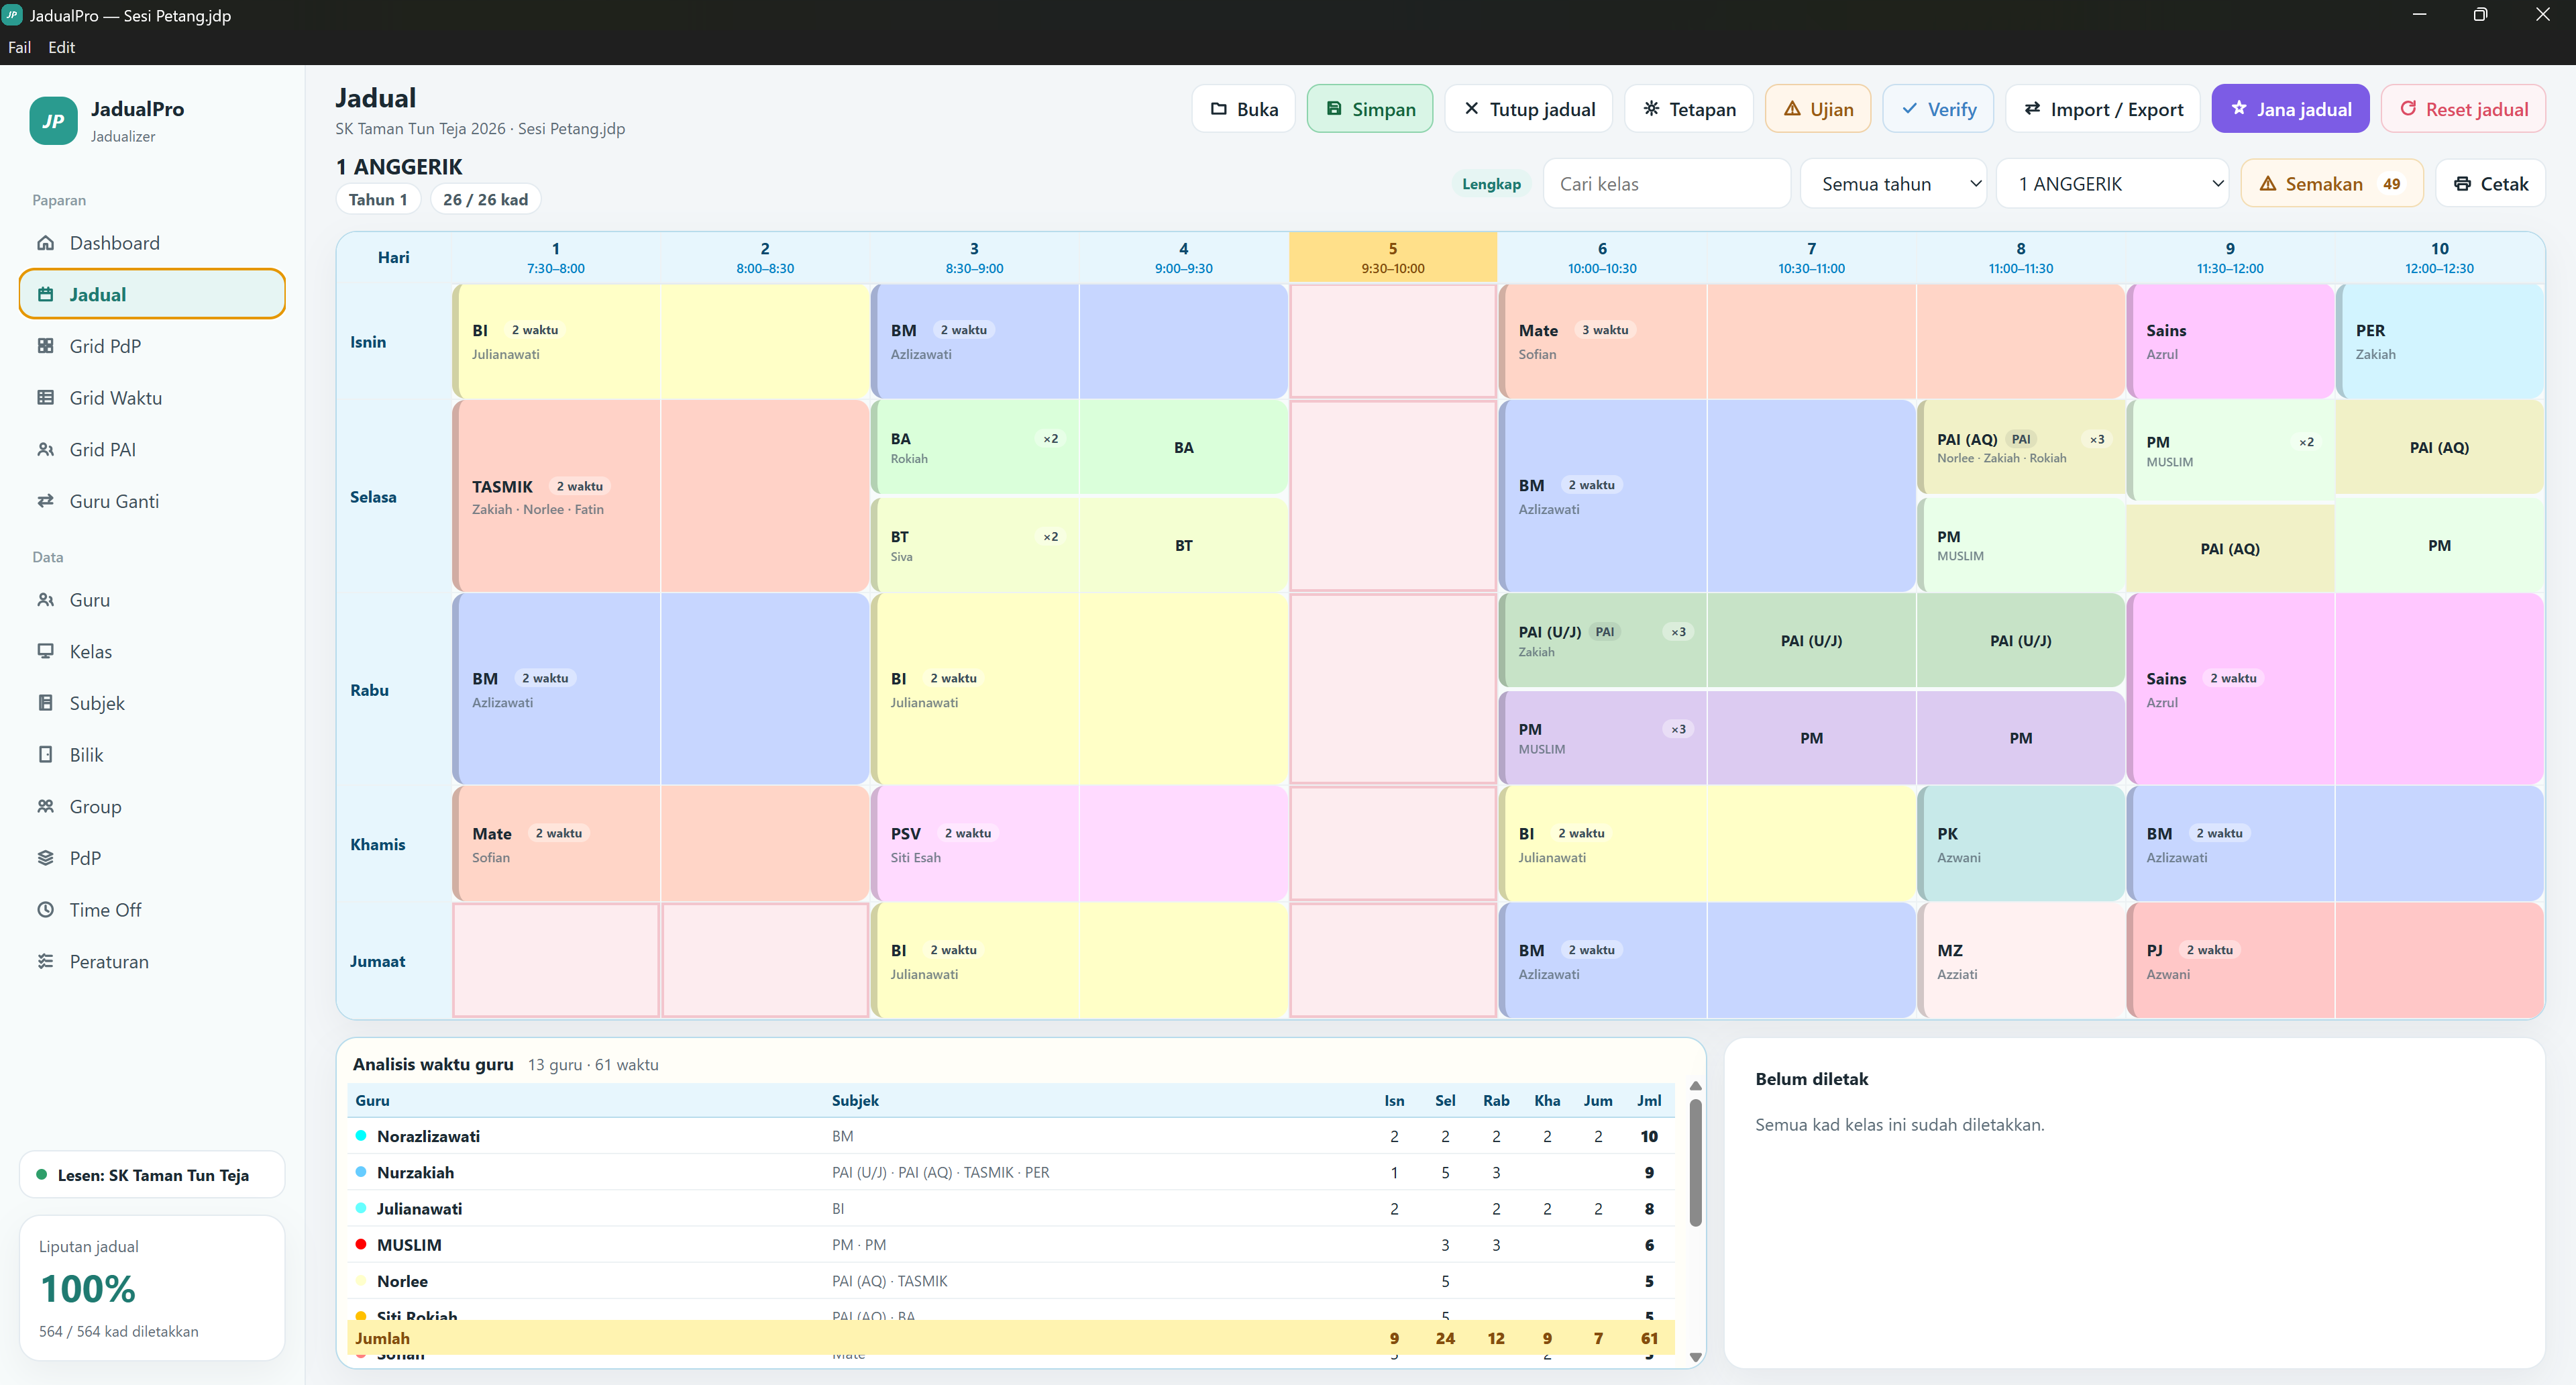The width and height of the screenshot is (2576, 1385).
Task: Open the PdP layers icon
Action: point(45,858)
